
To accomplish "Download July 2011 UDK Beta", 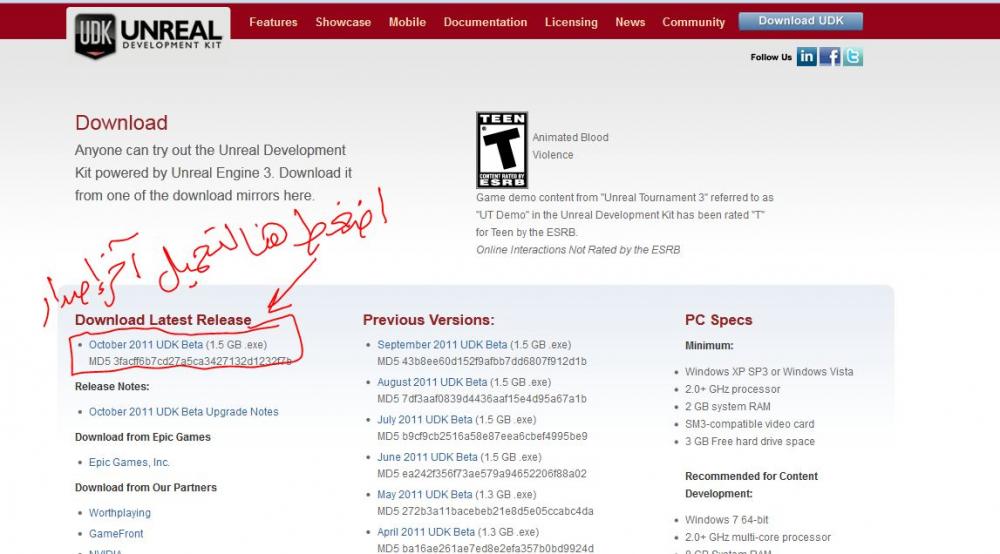I will coord(425,419).
